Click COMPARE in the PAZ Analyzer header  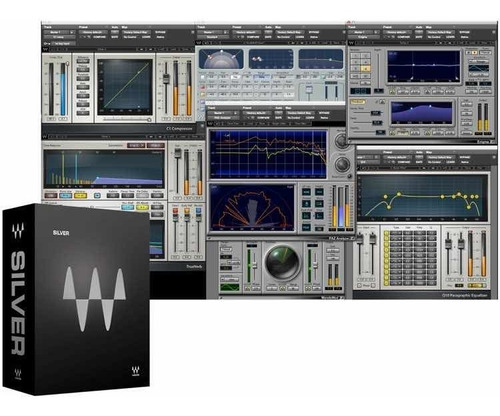pyautogui.click(x=263, y=118)
